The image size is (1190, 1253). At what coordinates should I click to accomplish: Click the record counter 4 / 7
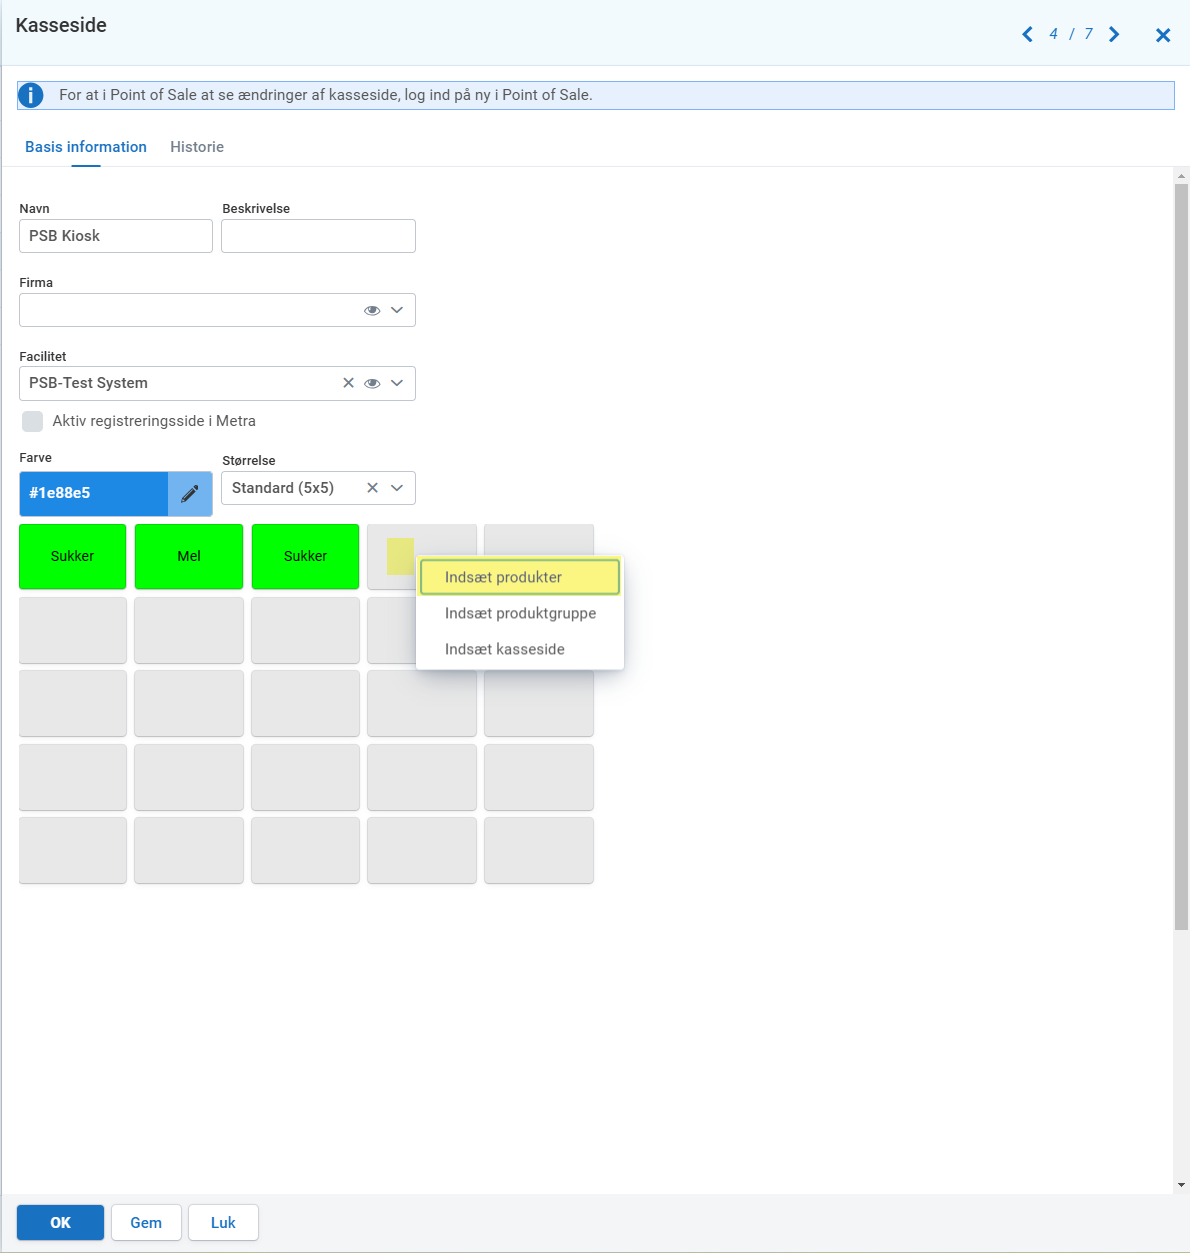[1071, 34]
